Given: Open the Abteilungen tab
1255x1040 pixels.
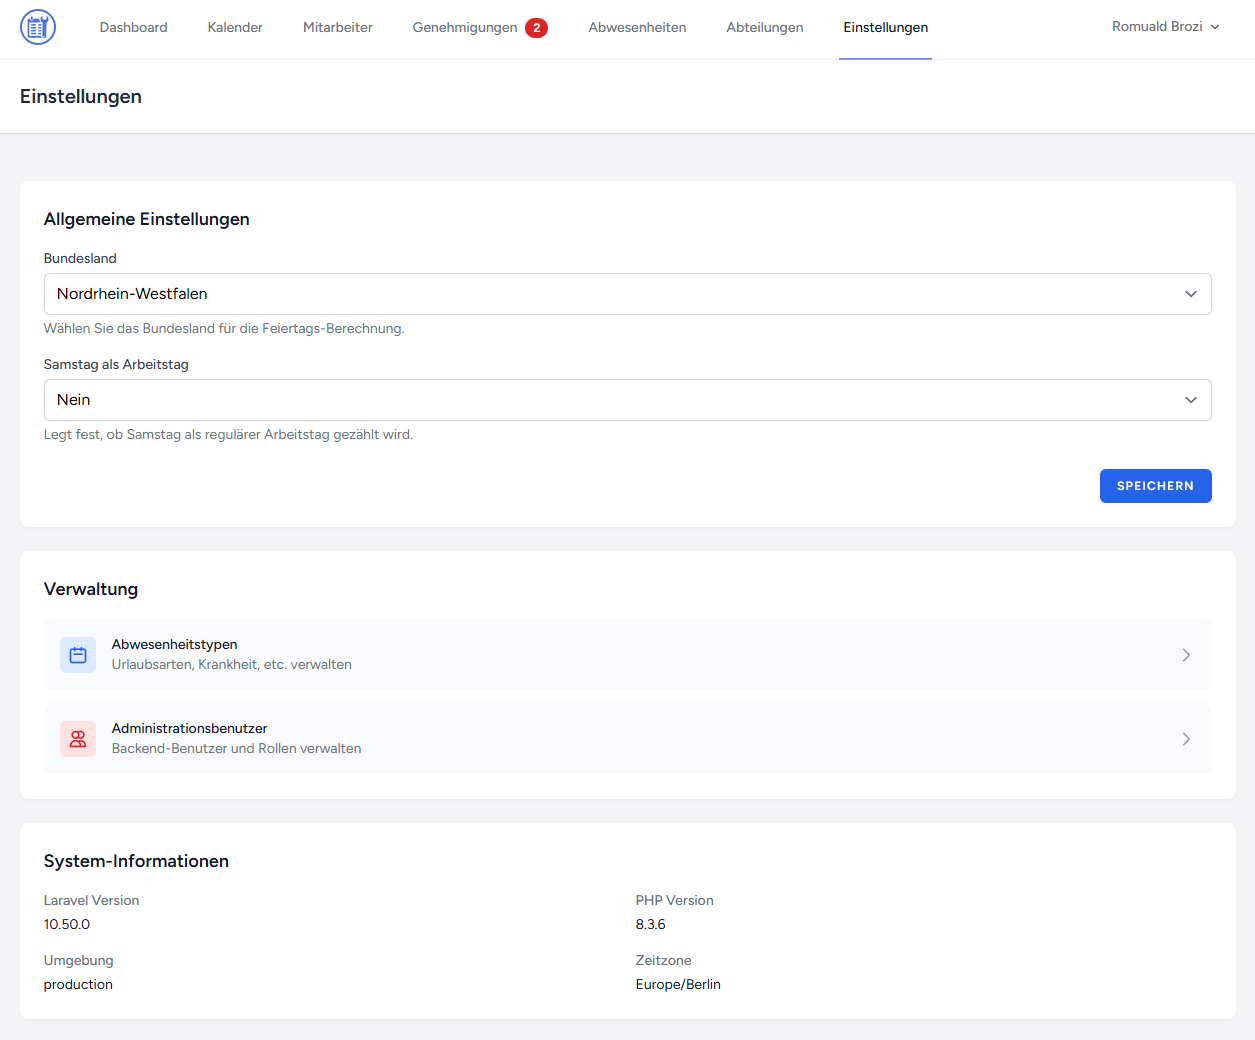Looking at the screenshot, I should (x=764, y=28).
